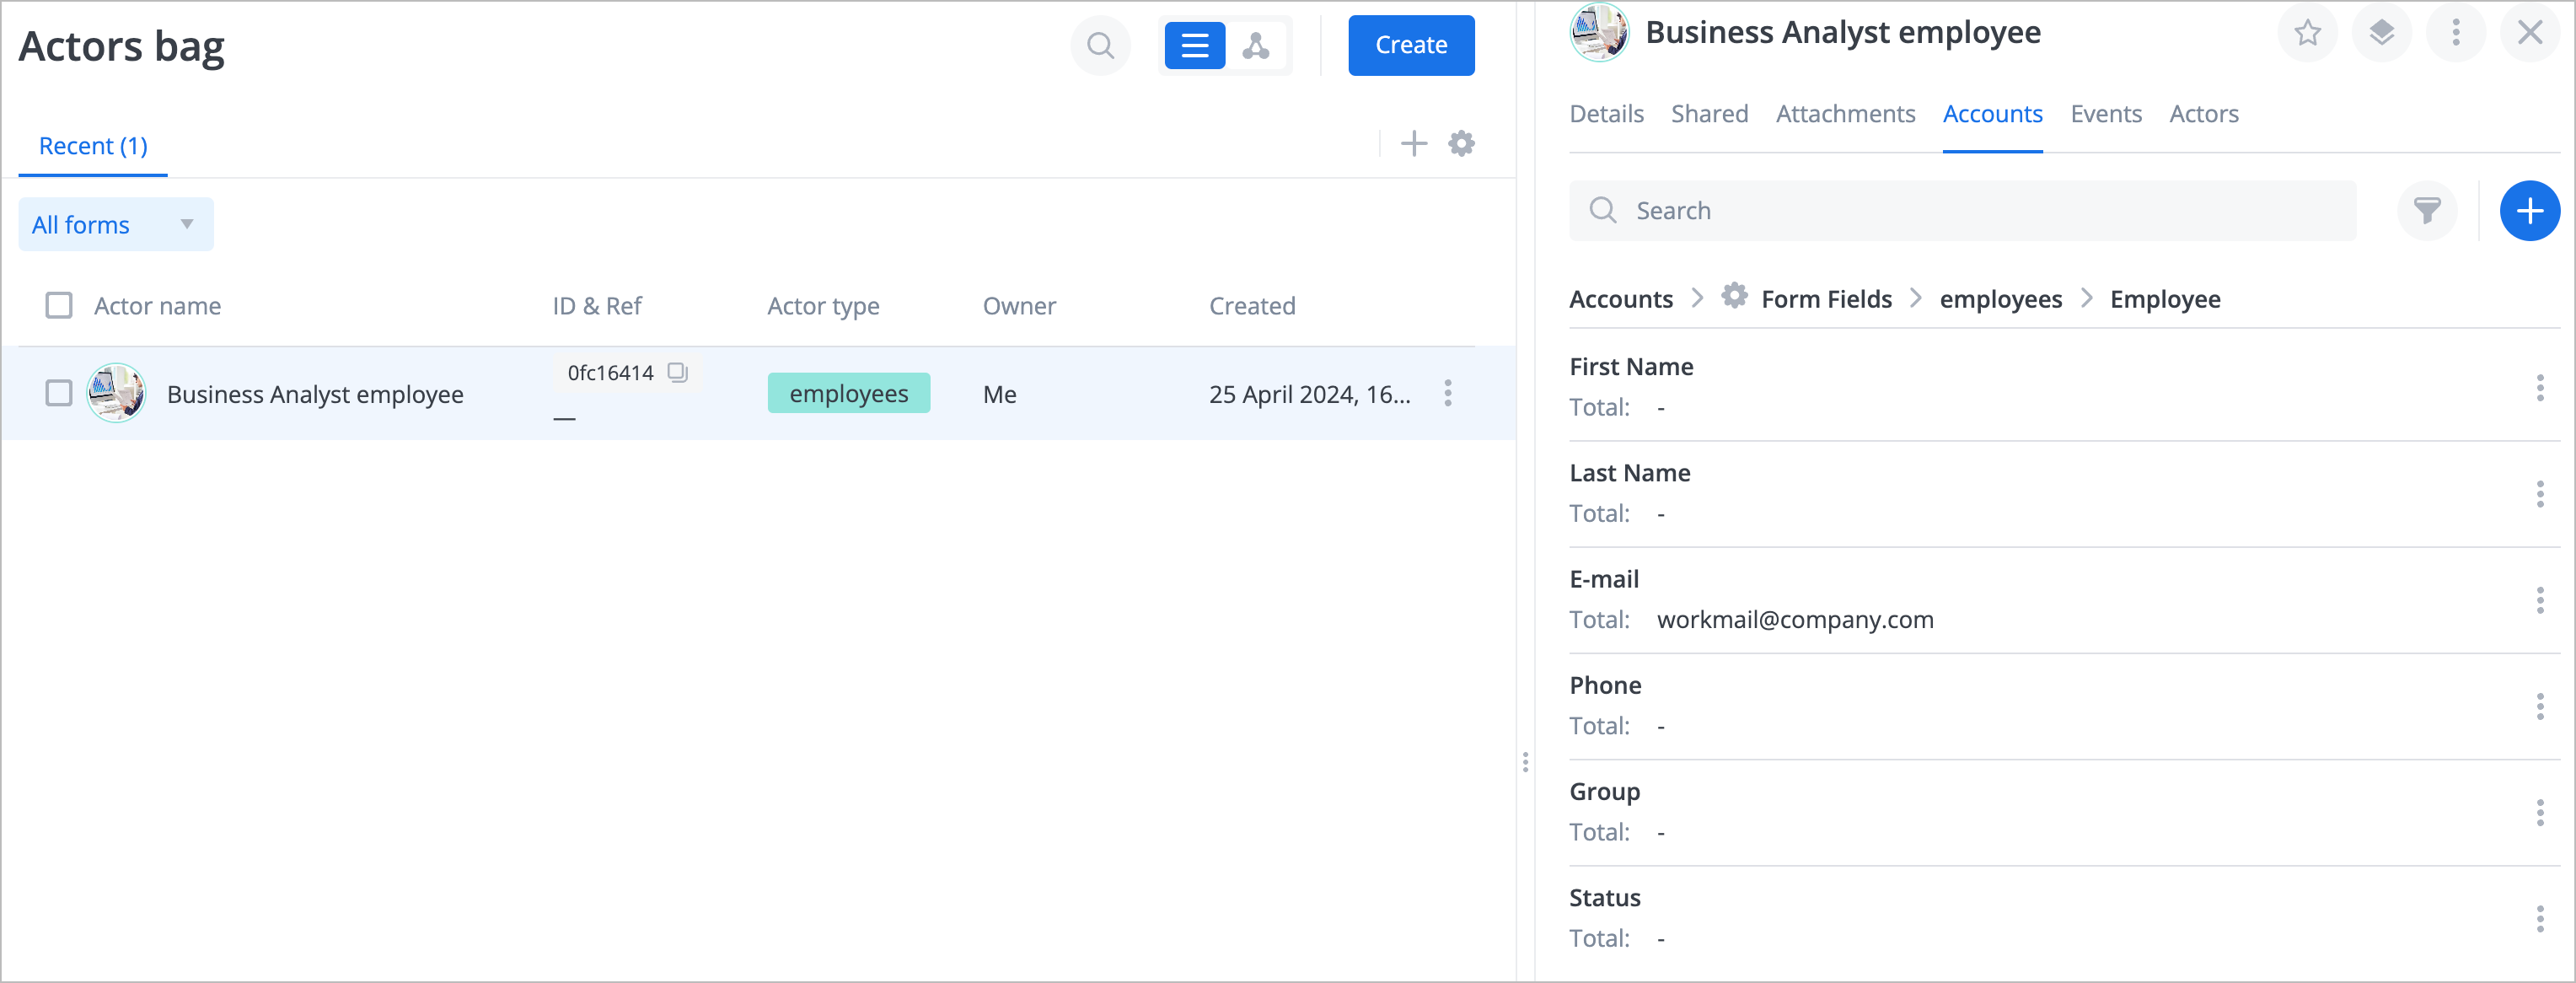Click the layer/stamp icon near Business Analyst header
The height and width of the screenshot is (983, 2576).
[x=2382, y=31]
